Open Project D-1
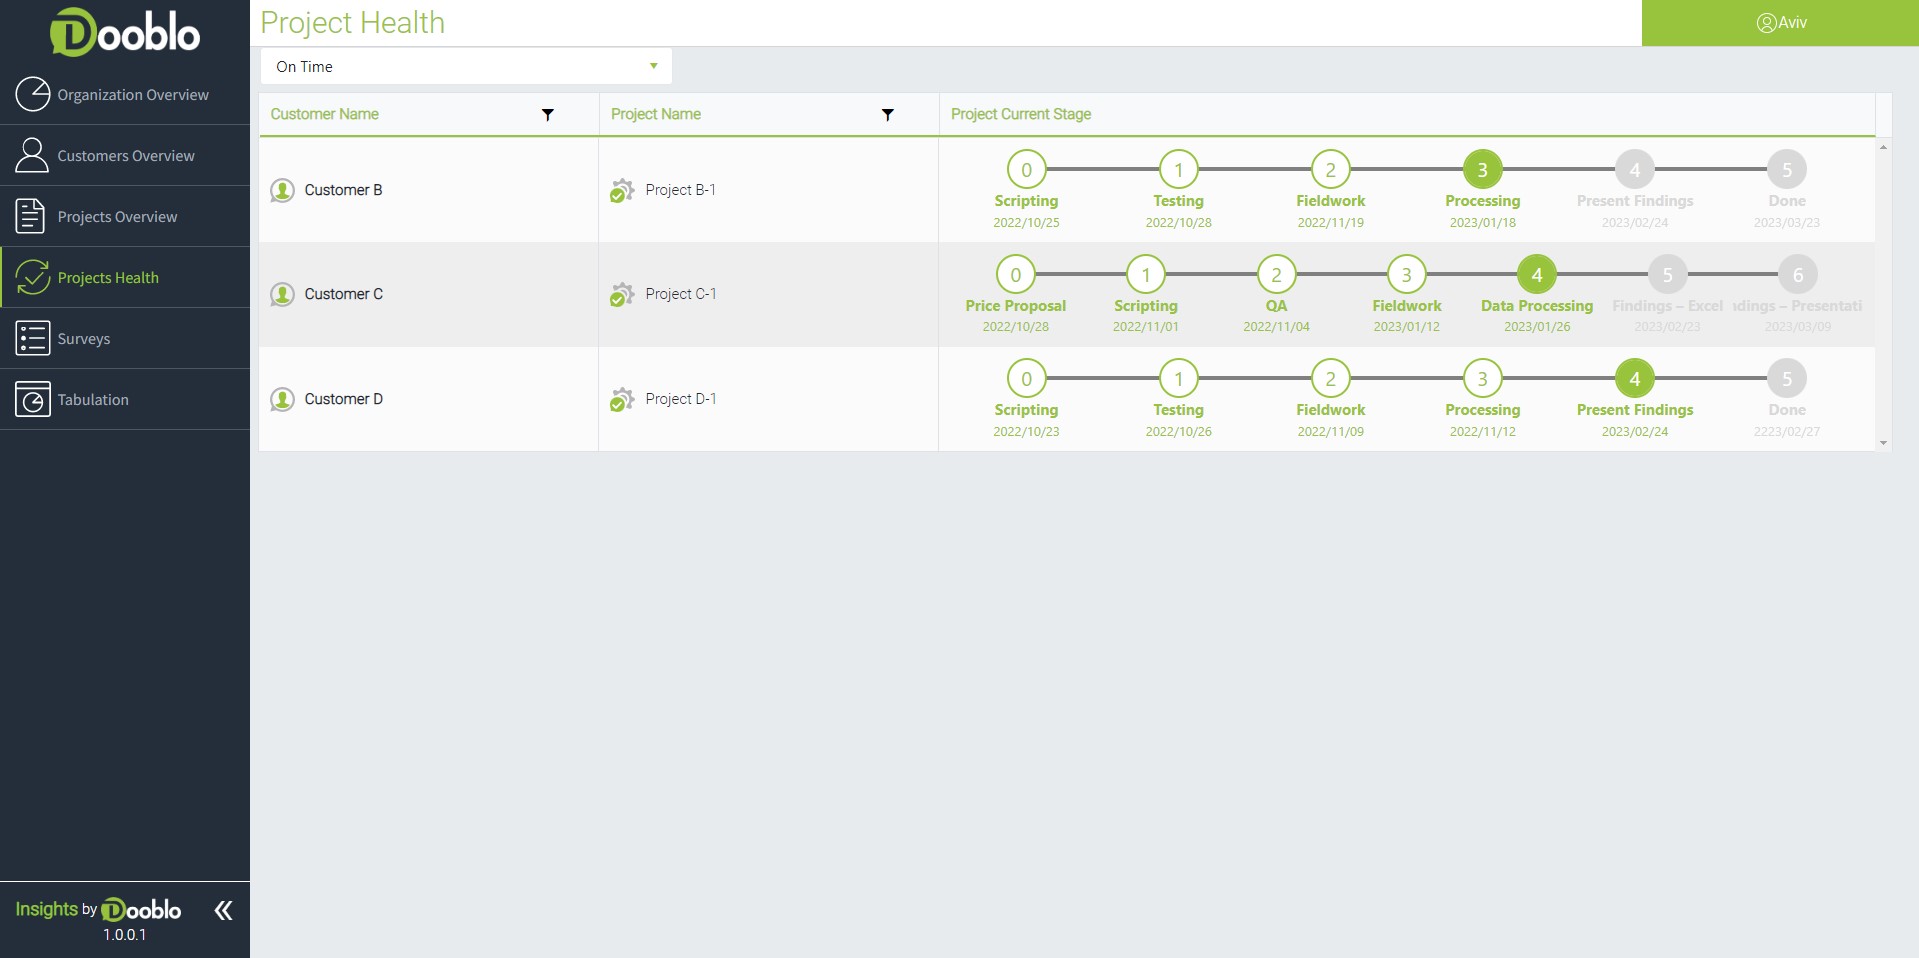Viewport: 1919px width, 958px height. [x=680, y=399]
